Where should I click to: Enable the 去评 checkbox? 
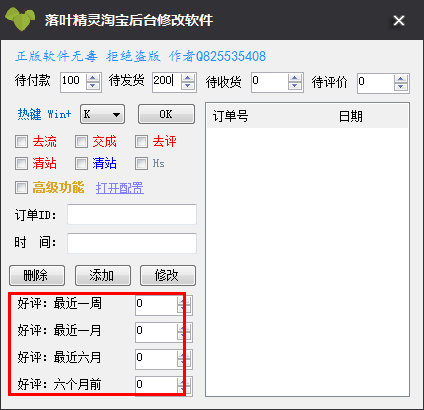[141, 141]
